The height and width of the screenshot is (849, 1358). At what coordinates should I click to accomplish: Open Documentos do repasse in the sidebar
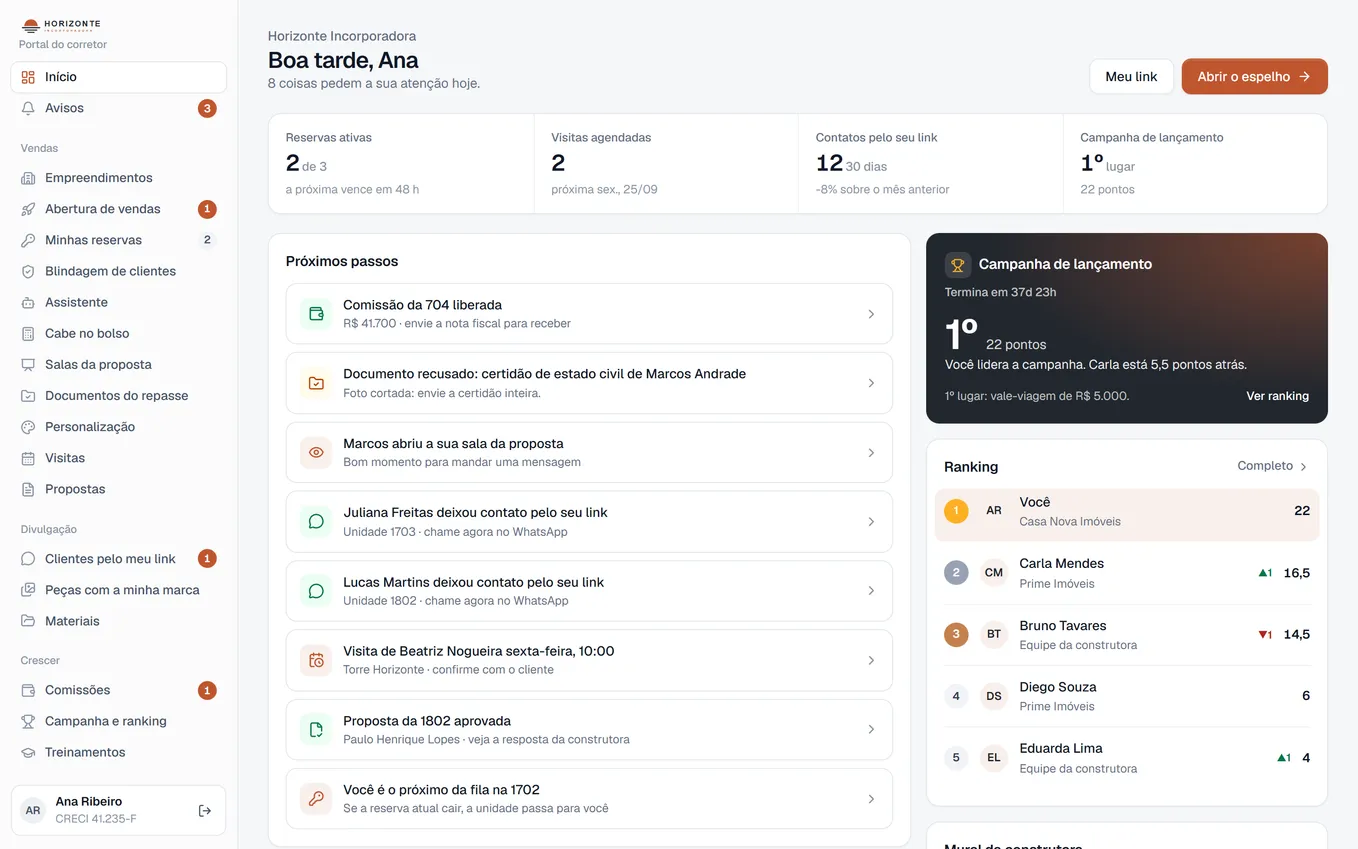tap(119, 396)
